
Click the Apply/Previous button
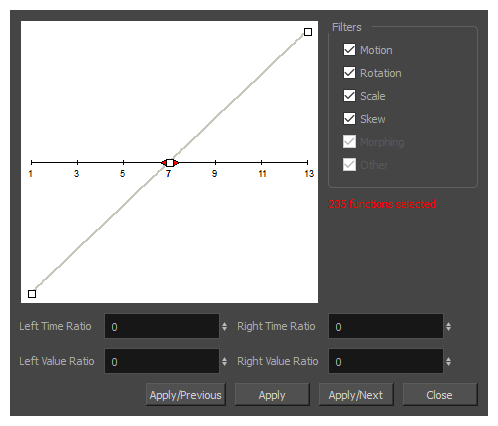coord(186,395)
